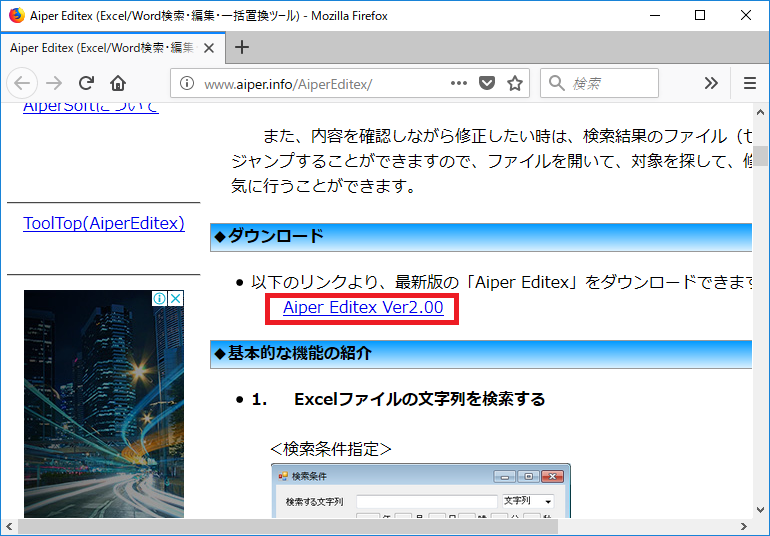The height and width of the screenshot is (536, 770).
Task: Close the advertisement with X icon
Action: point(176,298)
